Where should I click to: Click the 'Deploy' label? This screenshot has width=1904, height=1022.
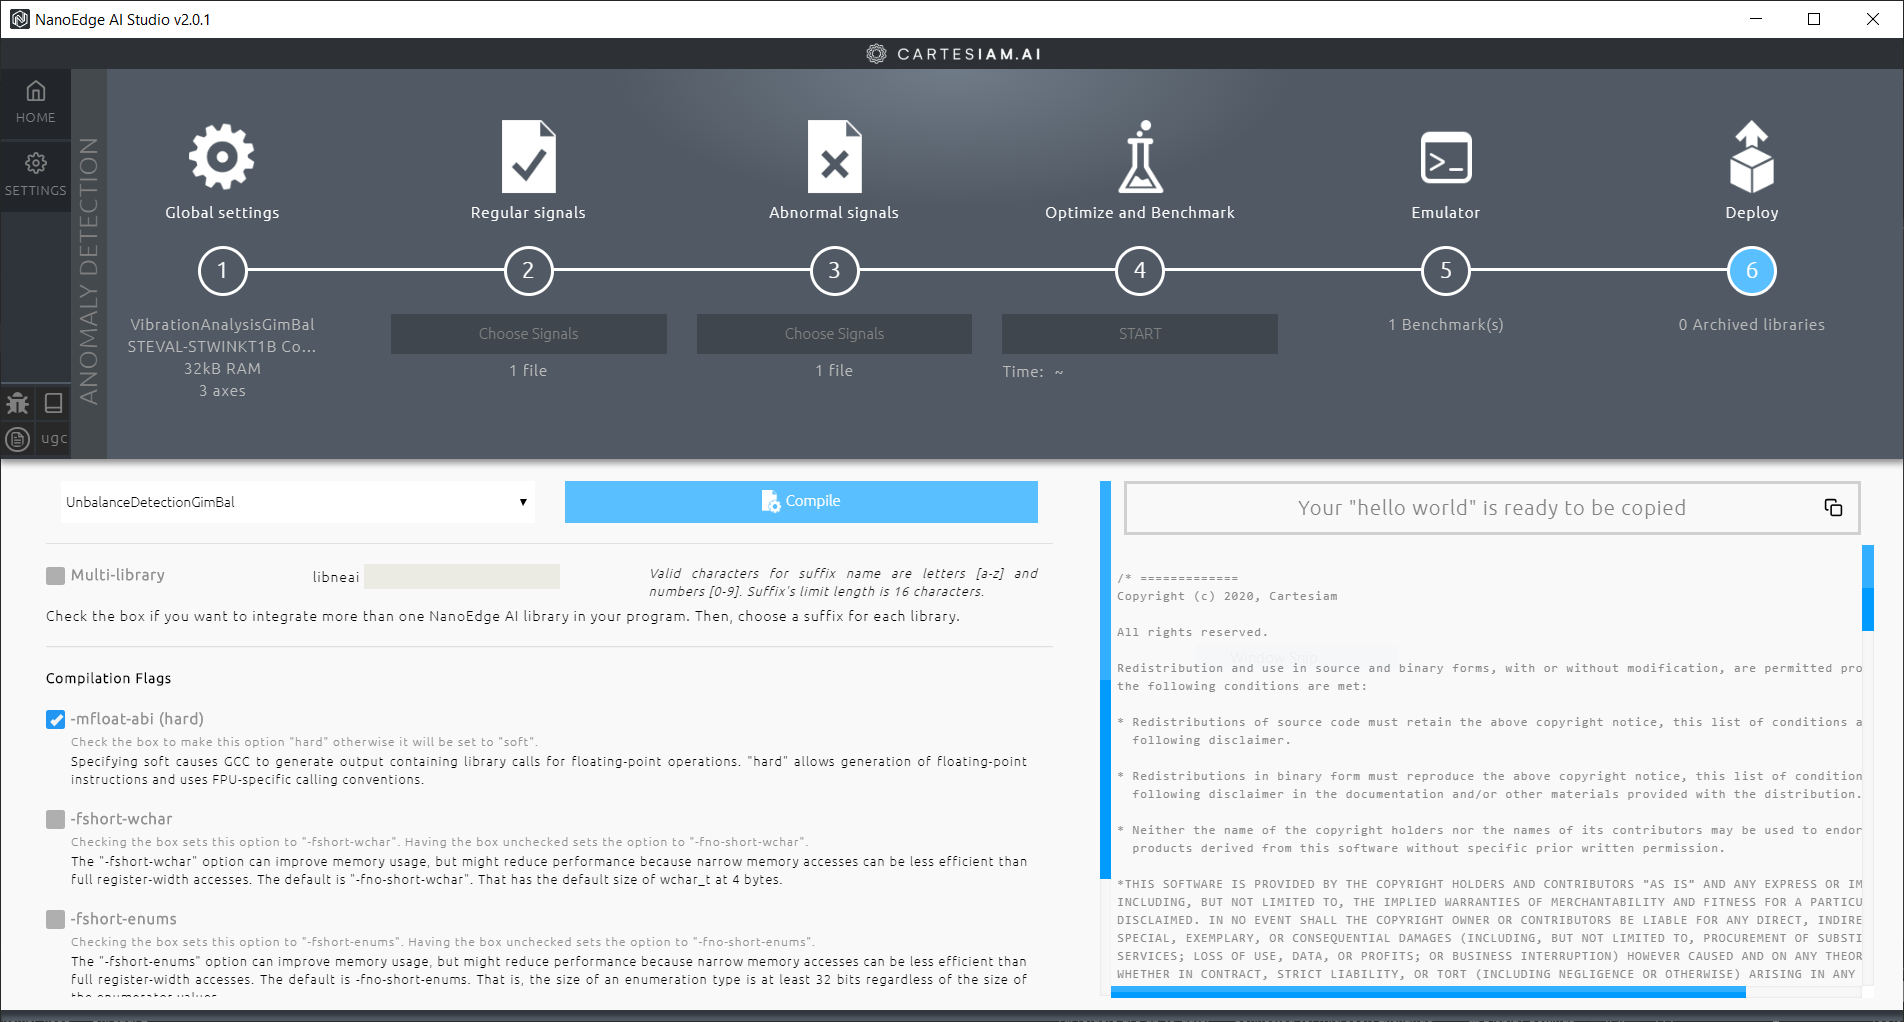pyautogui.click(x=1752, y=213)
